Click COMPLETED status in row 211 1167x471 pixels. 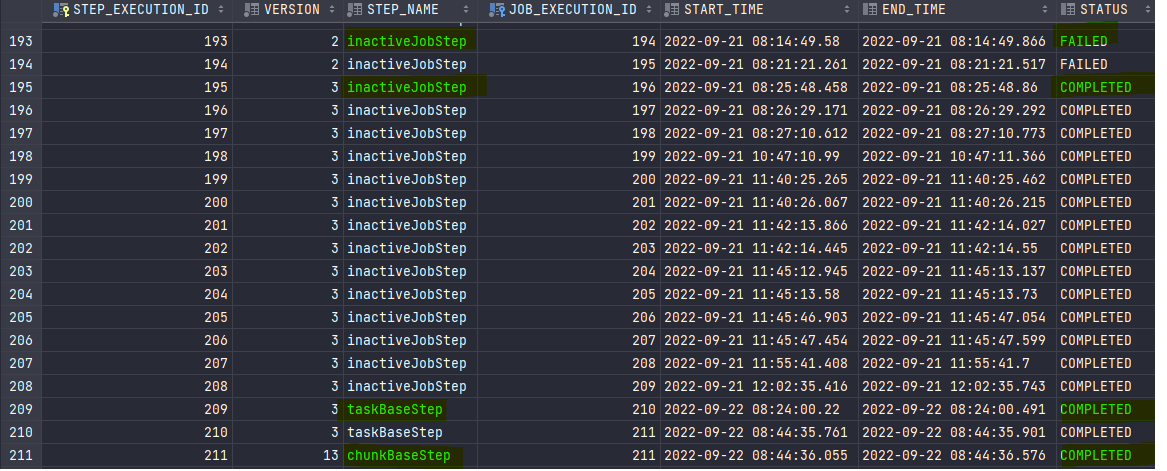click(x=1096, y=455)
